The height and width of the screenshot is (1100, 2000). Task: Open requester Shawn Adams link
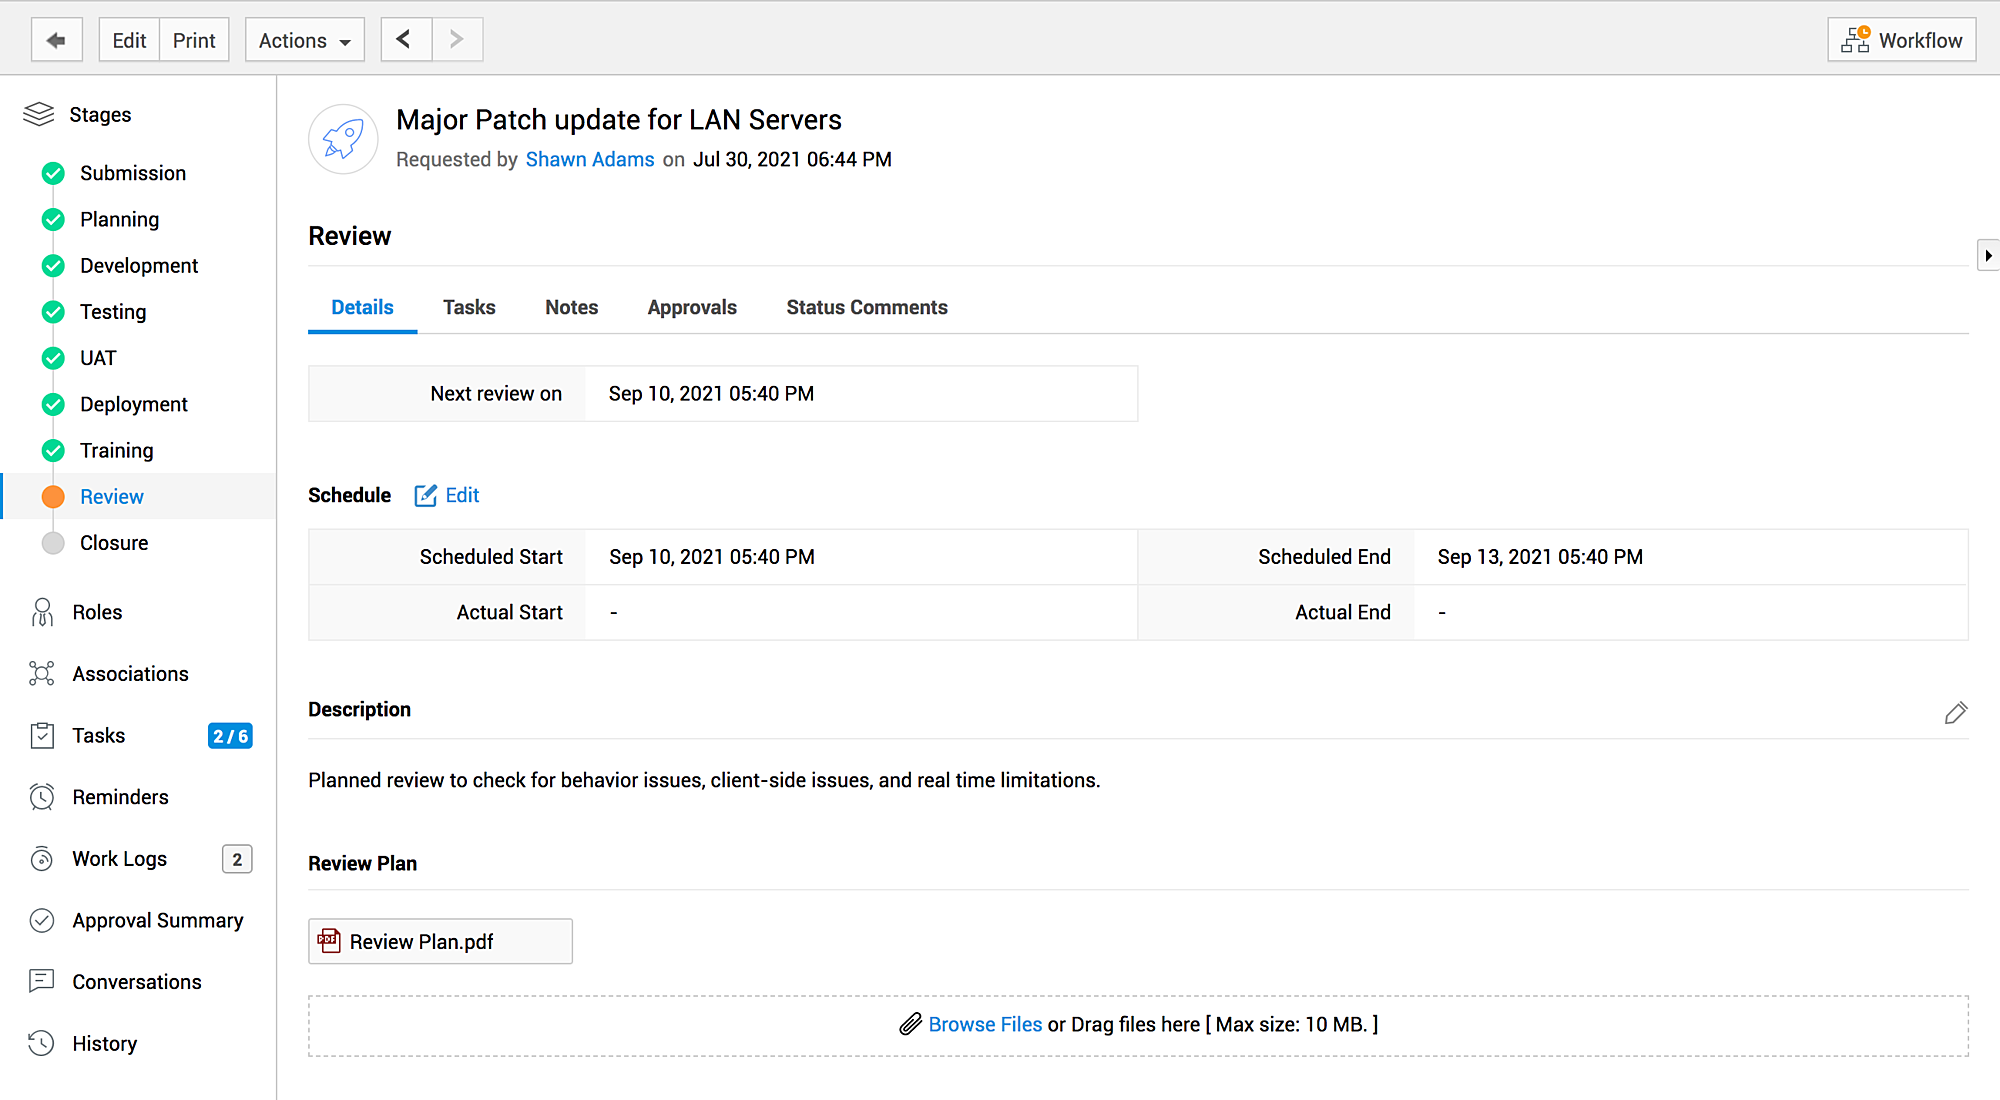(x=590, y=159)
